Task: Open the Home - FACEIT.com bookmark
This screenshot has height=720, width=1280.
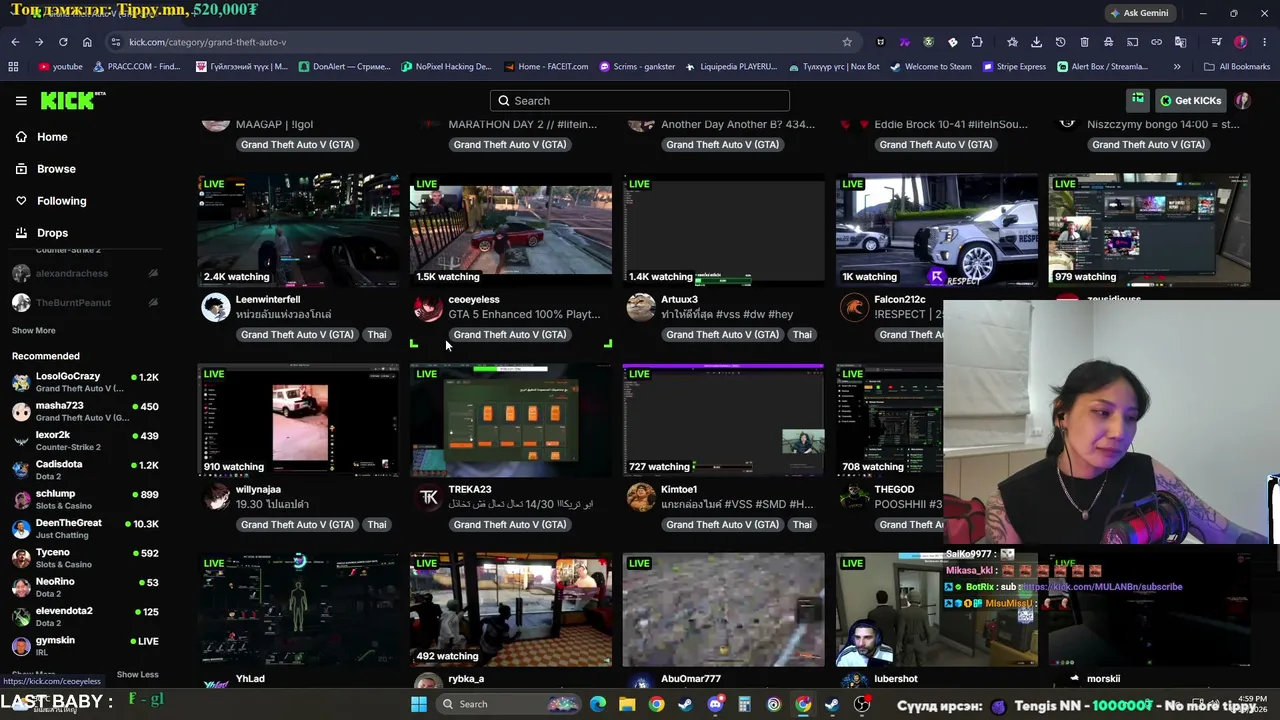Action: pyautogui.click(x=546, y=67)
